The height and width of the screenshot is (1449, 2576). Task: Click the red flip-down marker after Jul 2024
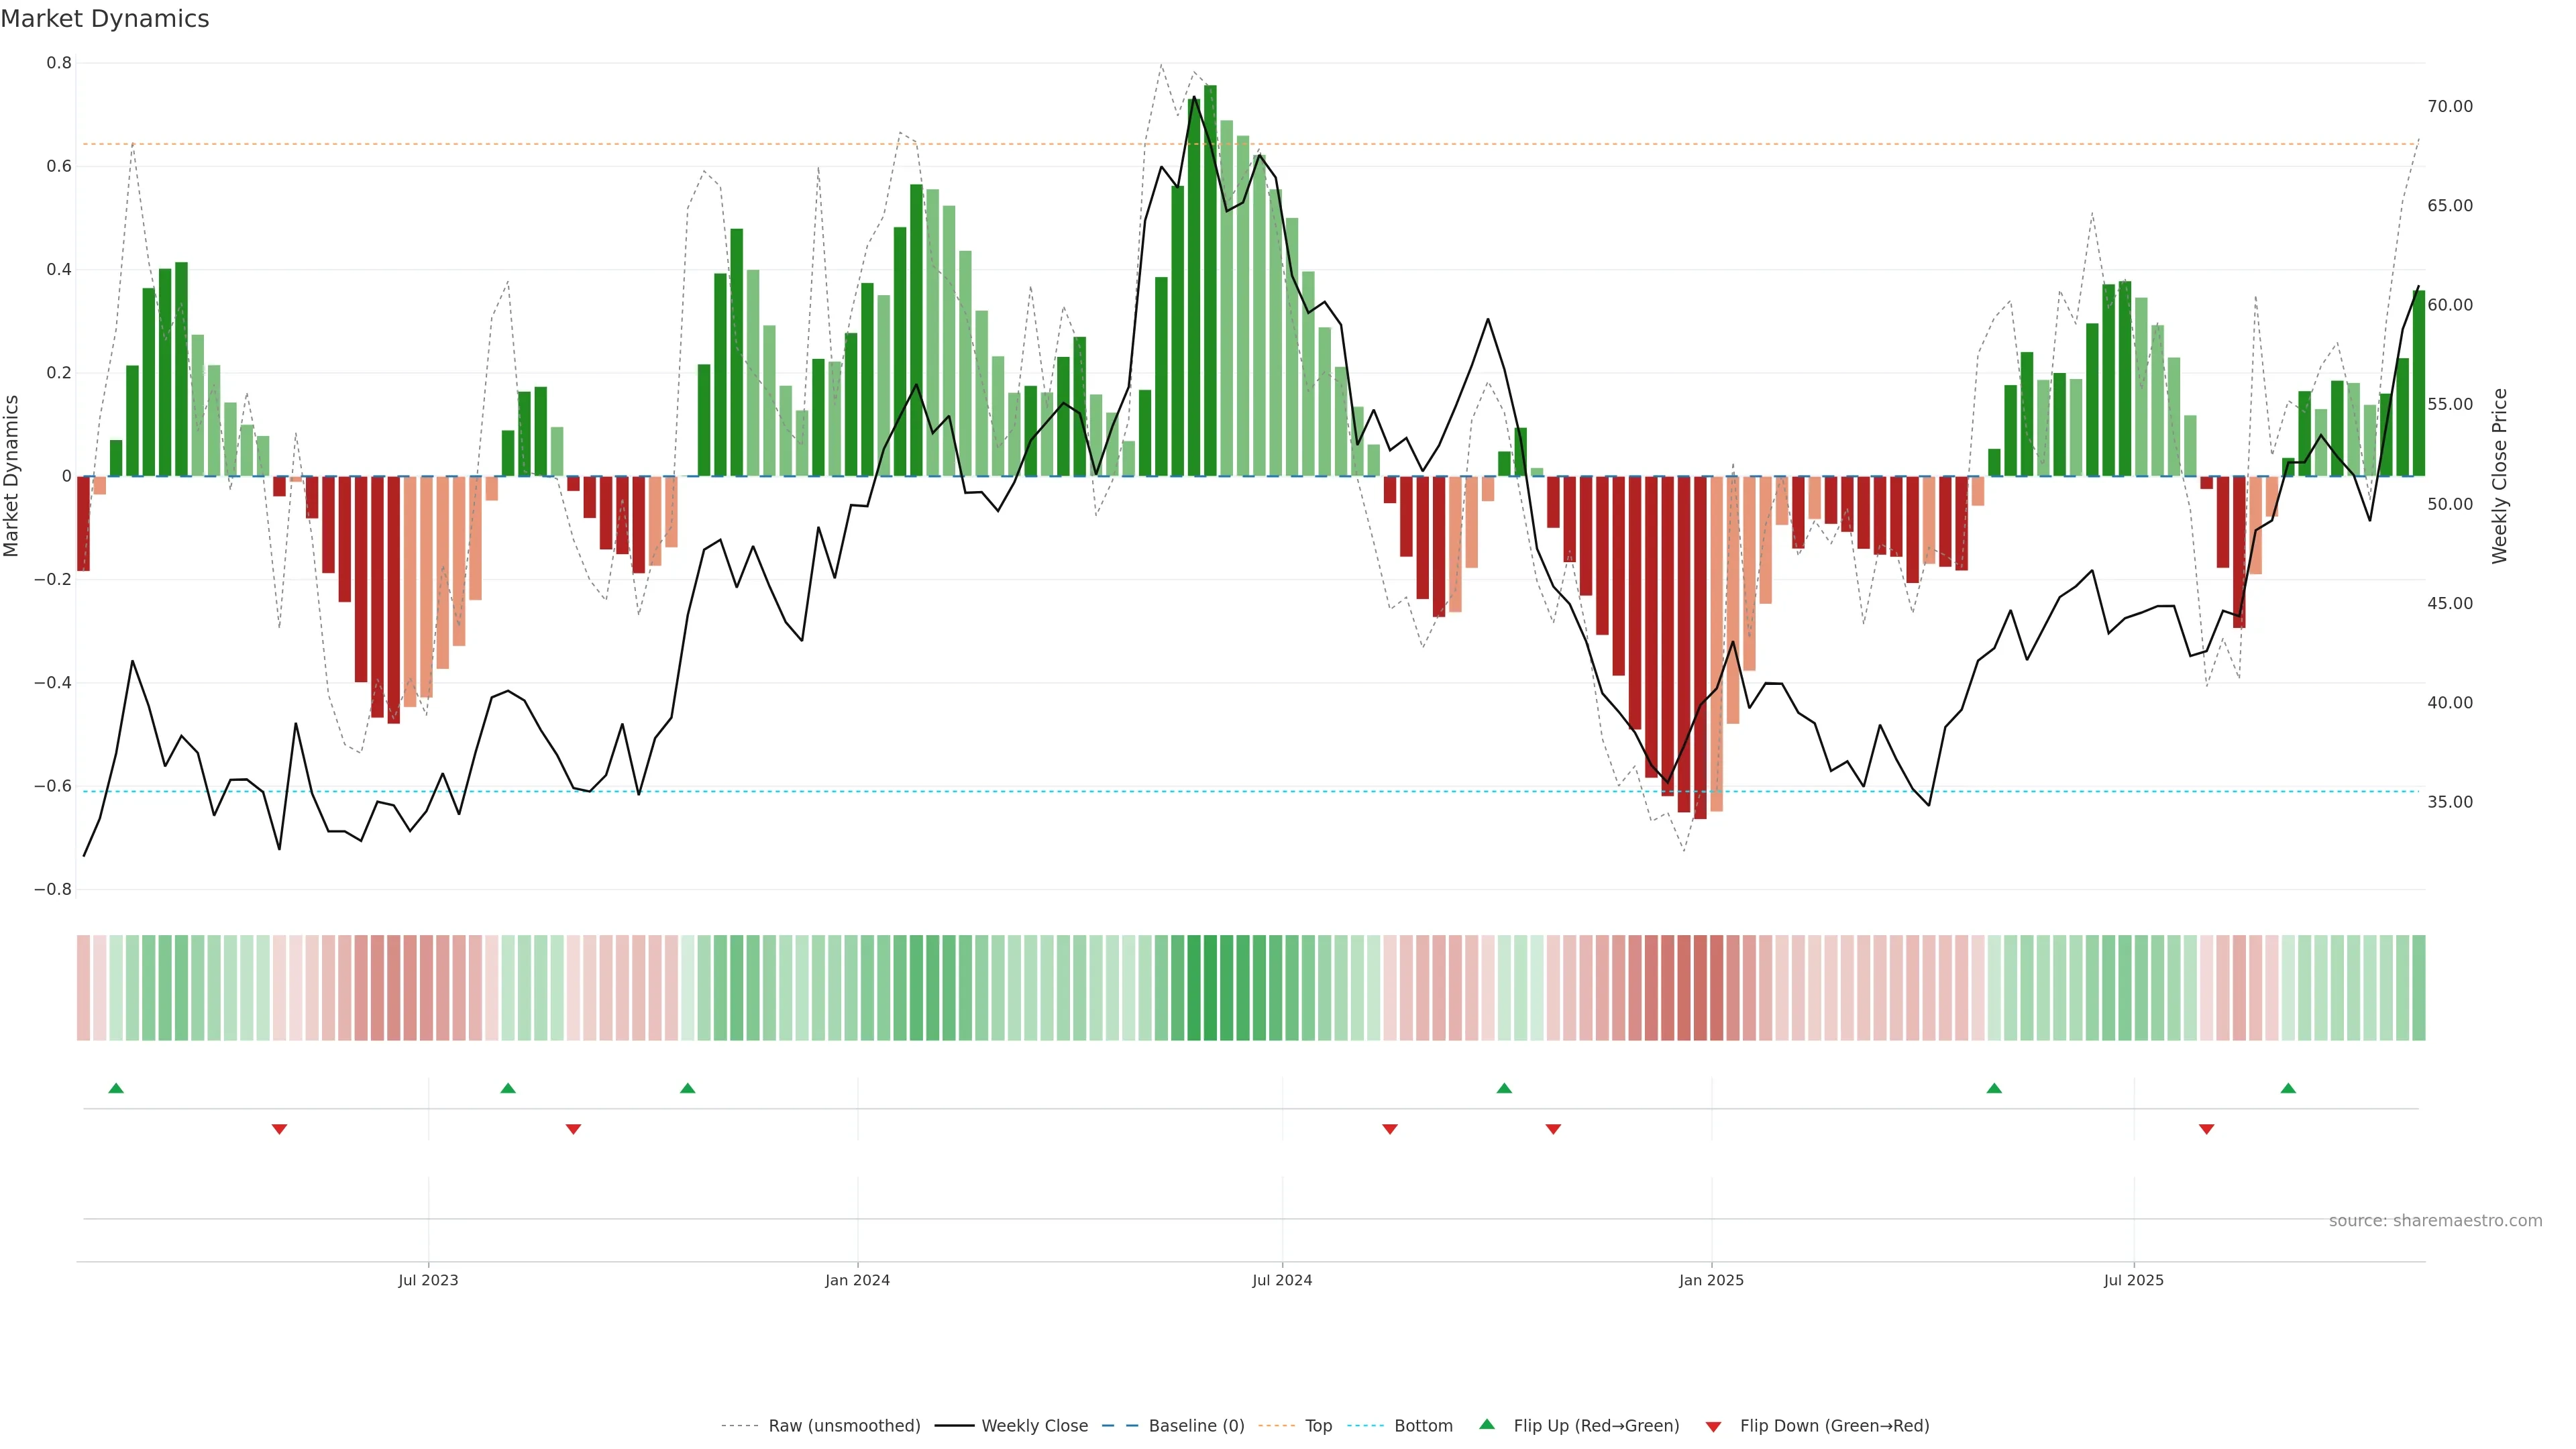pos(1389,1129)
